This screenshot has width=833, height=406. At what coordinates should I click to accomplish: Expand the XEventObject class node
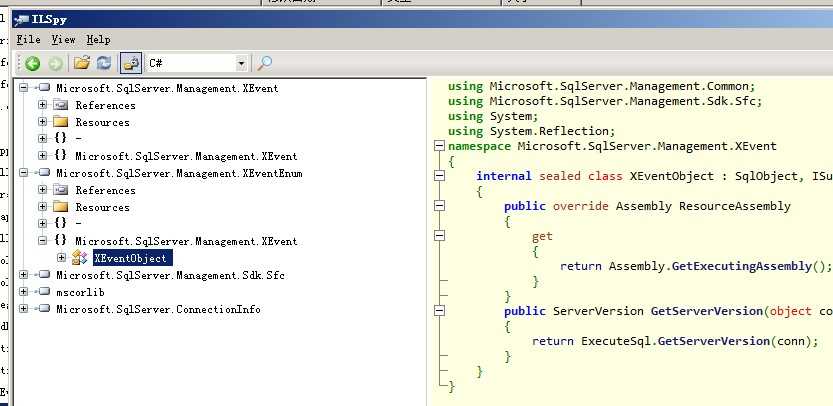tap(62, 258)
